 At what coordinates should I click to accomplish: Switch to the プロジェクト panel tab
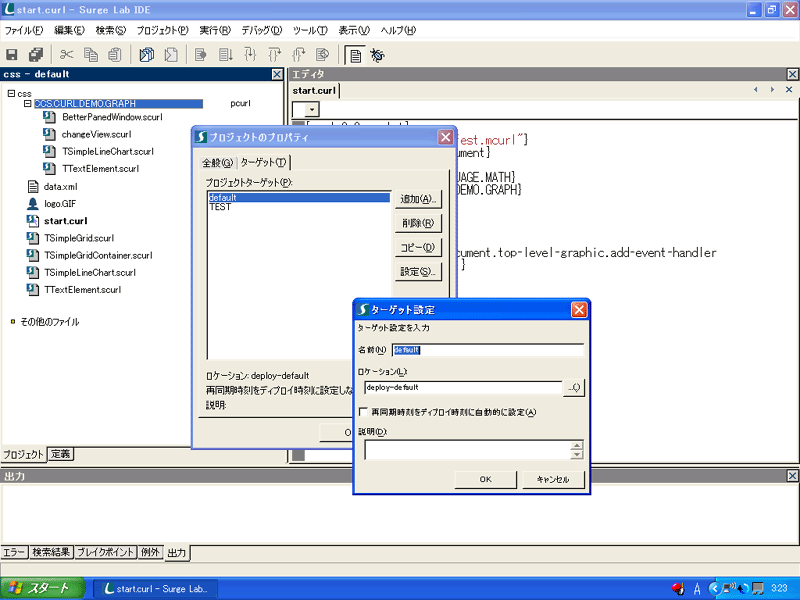tap(23, 454)
